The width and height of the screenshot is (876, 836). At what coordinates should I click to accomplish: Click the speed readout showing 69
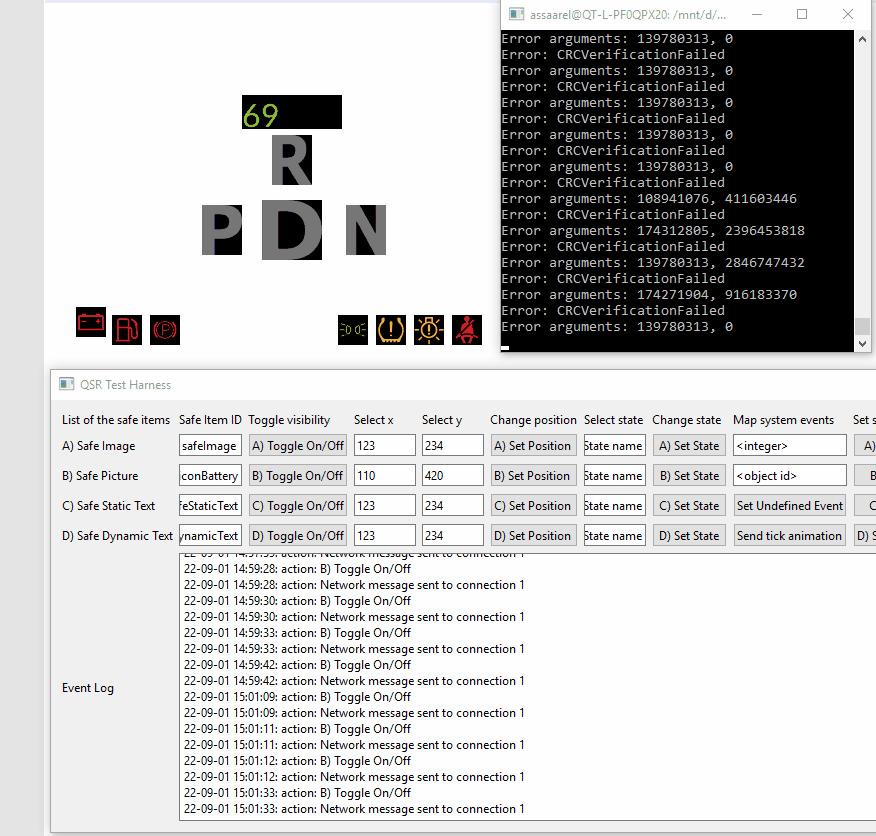[x=291, y=112]
